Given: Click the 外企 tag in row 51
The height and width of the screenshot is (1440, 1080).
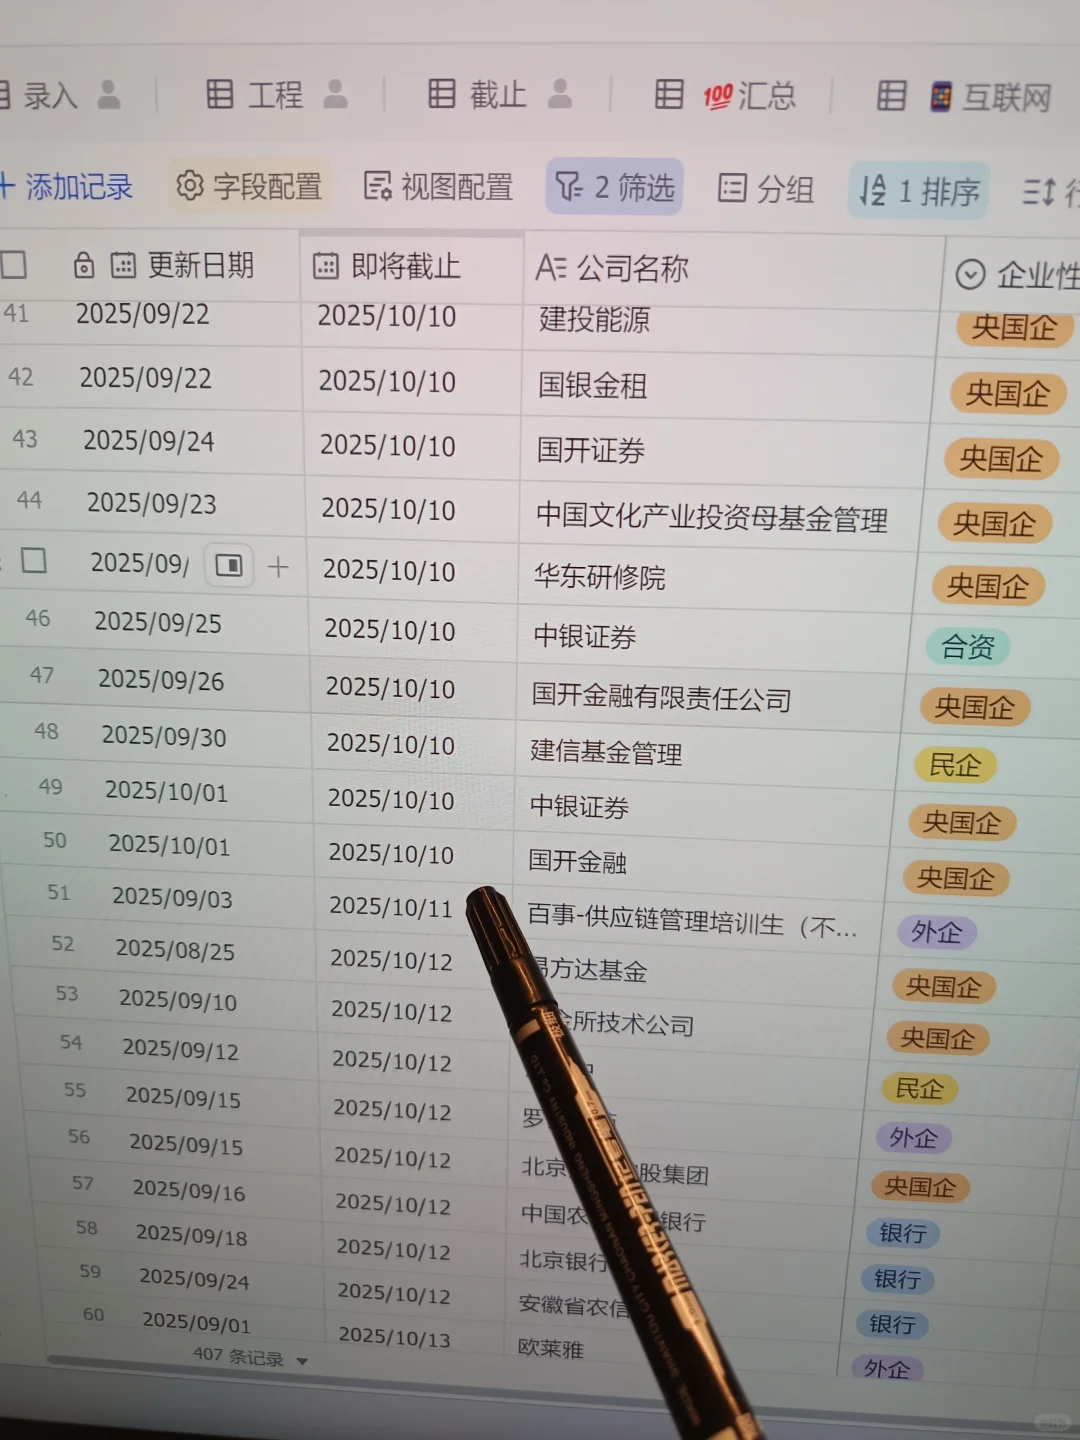Looking at the screenshot, I should coord(936,932).
